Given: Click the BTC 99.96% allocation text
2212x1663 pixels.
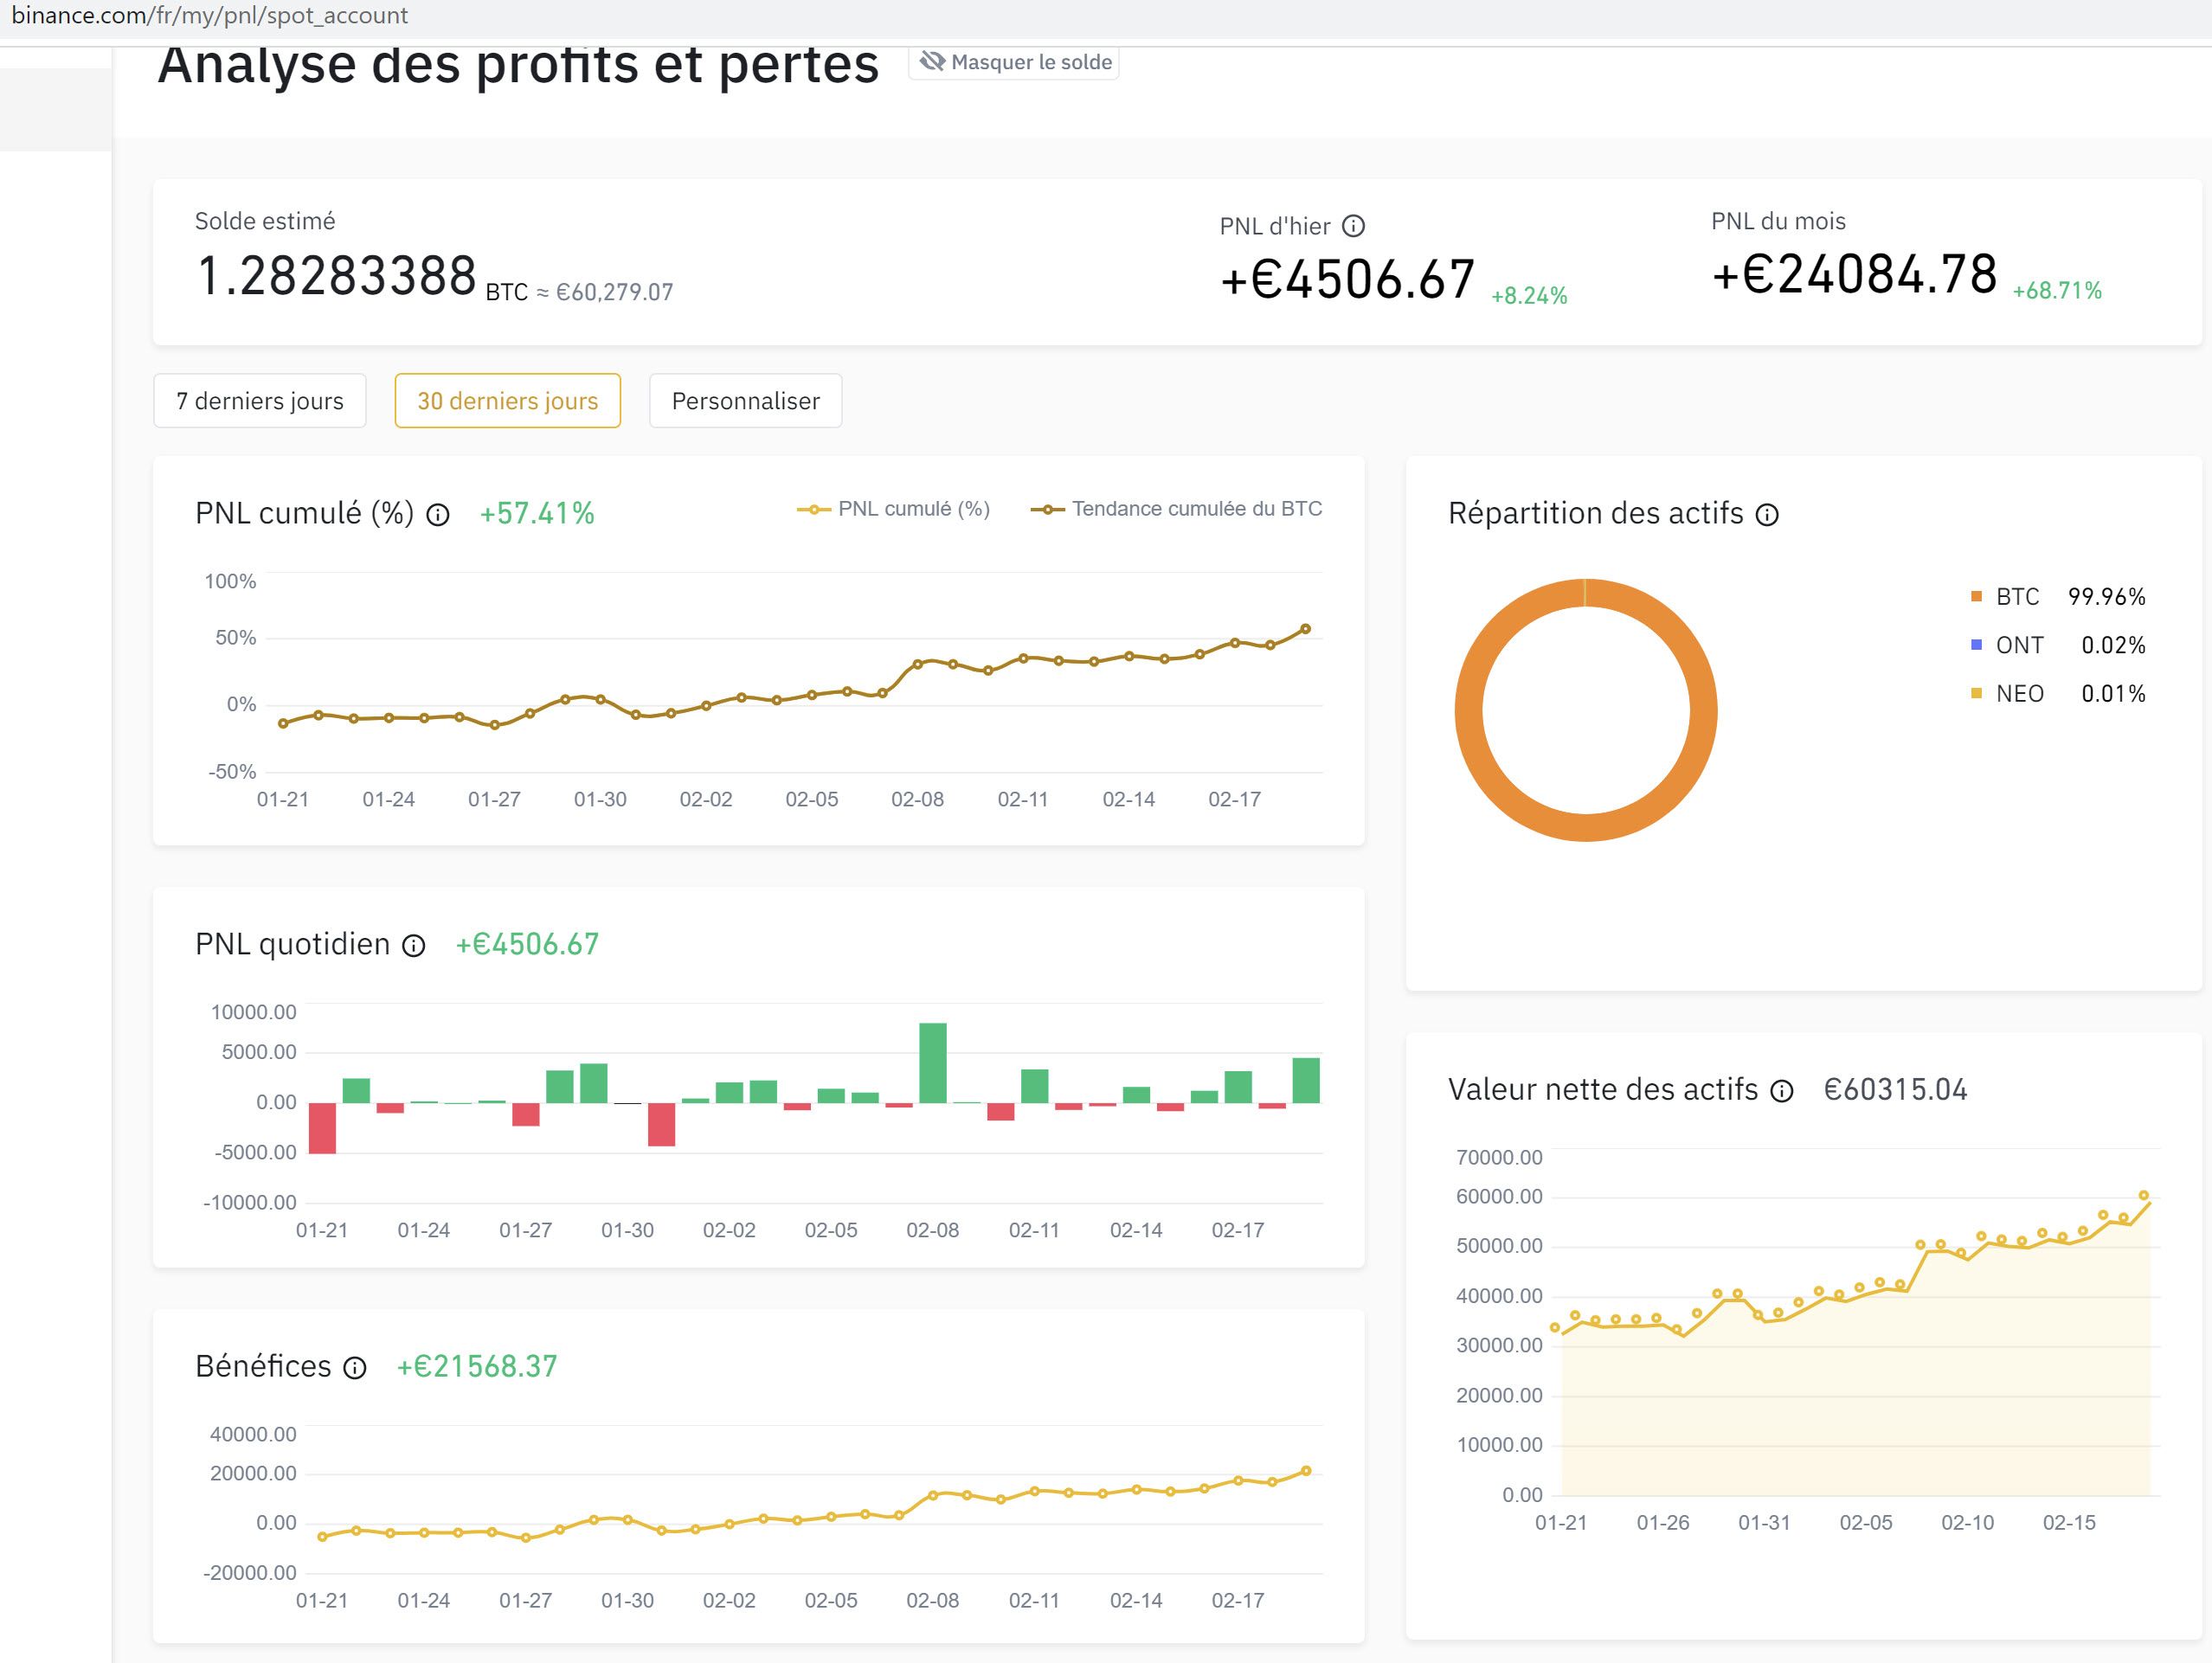Looking at the screenshot, I should [2070, 597].
